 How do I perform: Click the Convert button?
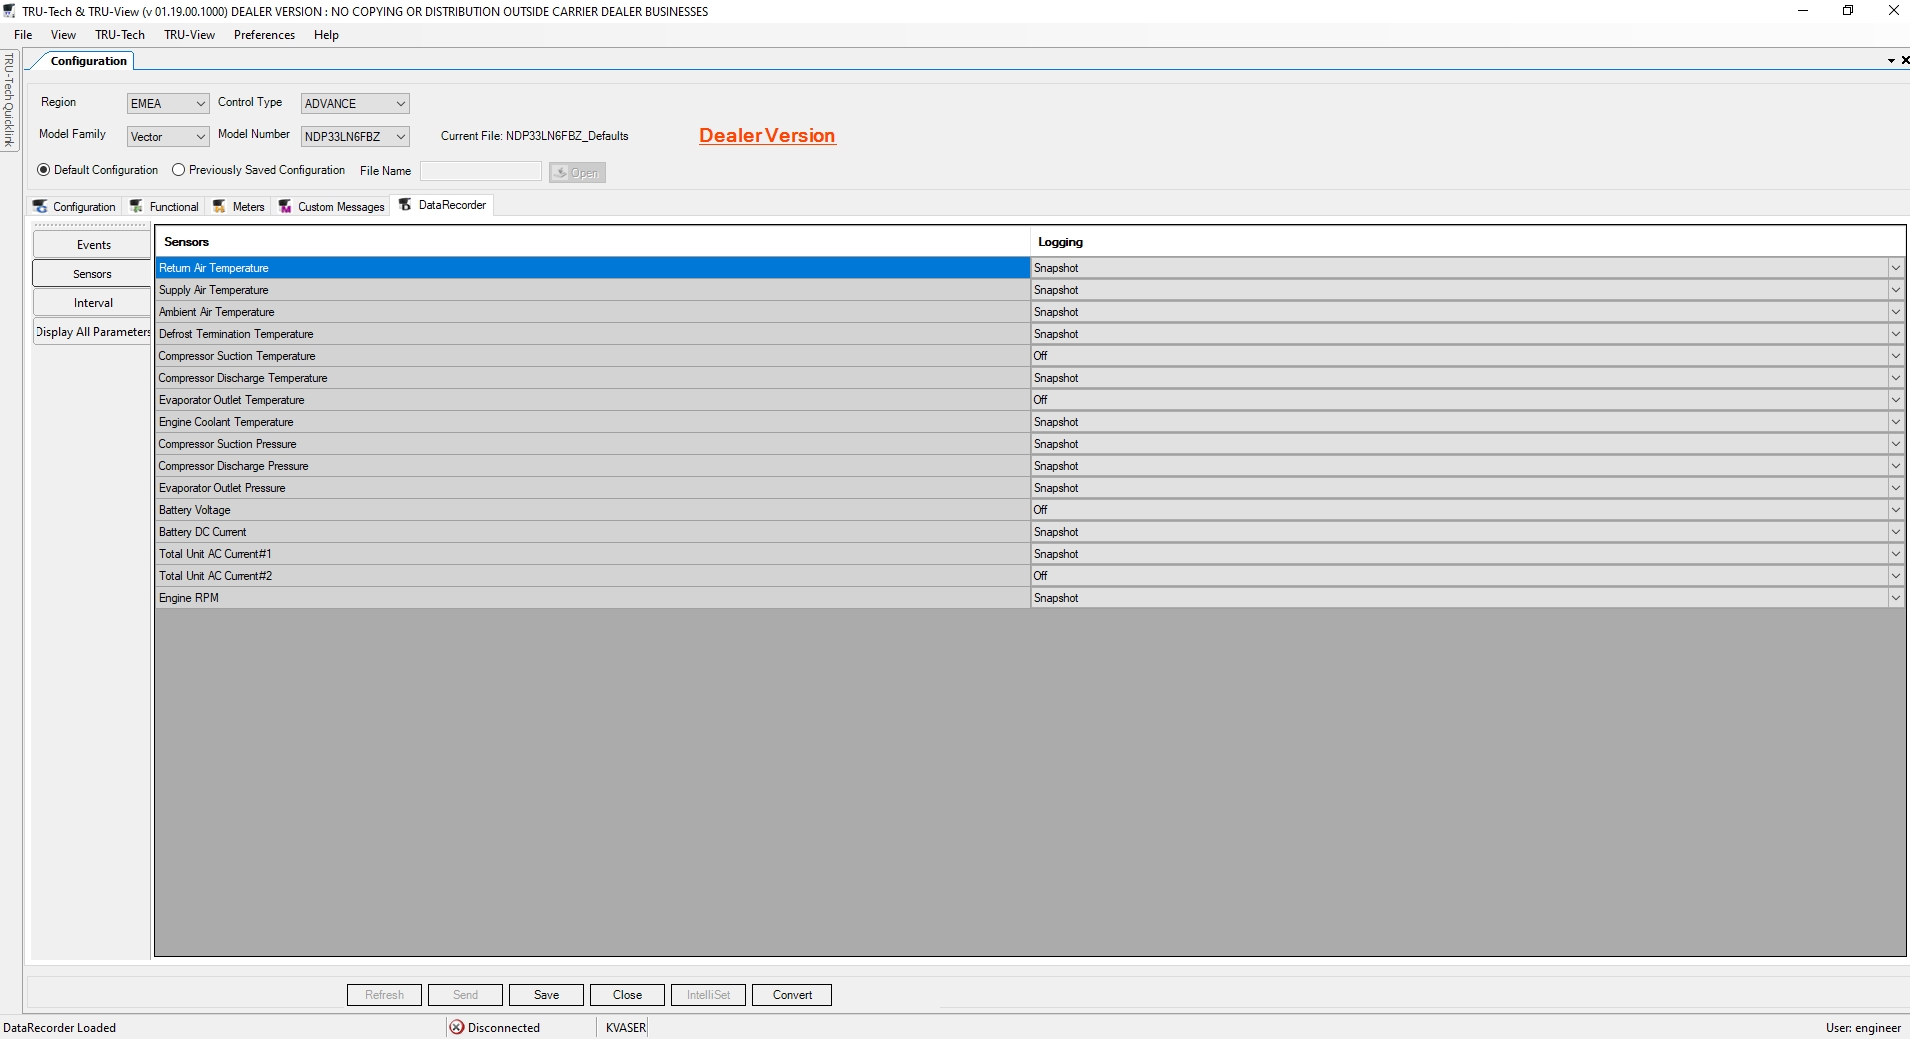pyautogui.click(x=791, y=995)
